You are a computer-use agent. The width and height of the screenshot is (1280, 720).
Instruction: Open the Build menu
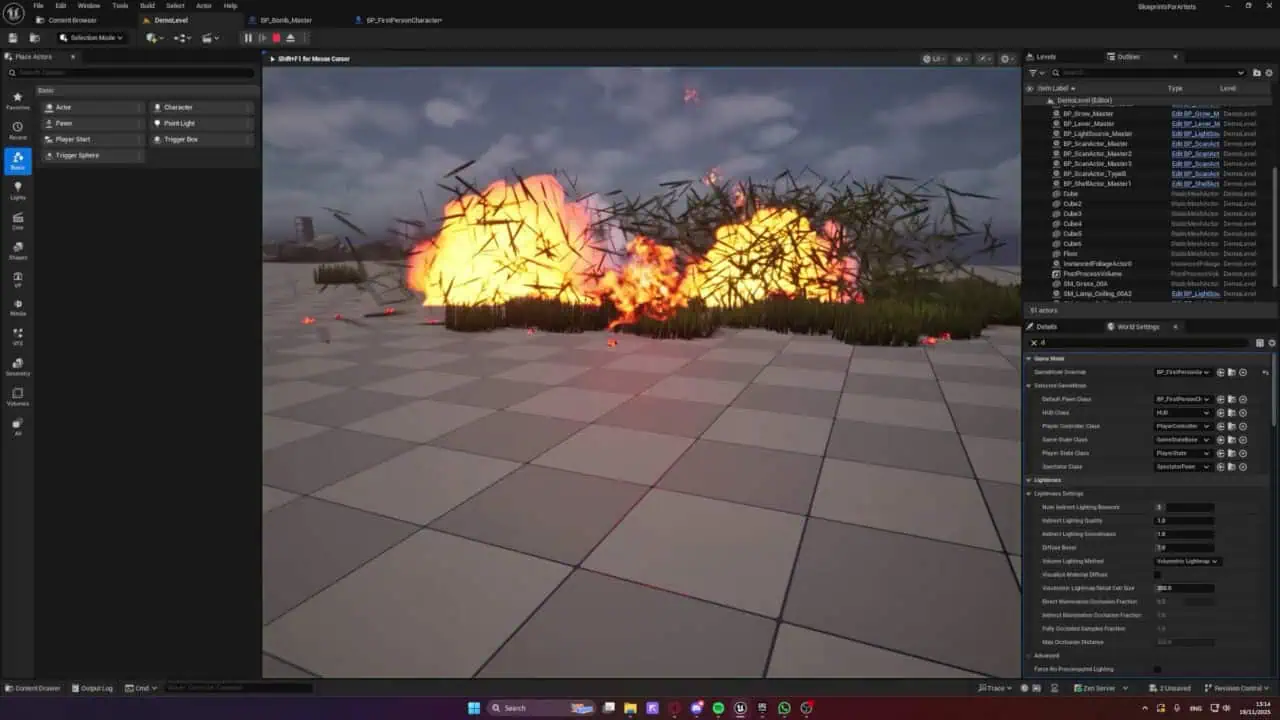pyautogui.click(x=147, y=6)
